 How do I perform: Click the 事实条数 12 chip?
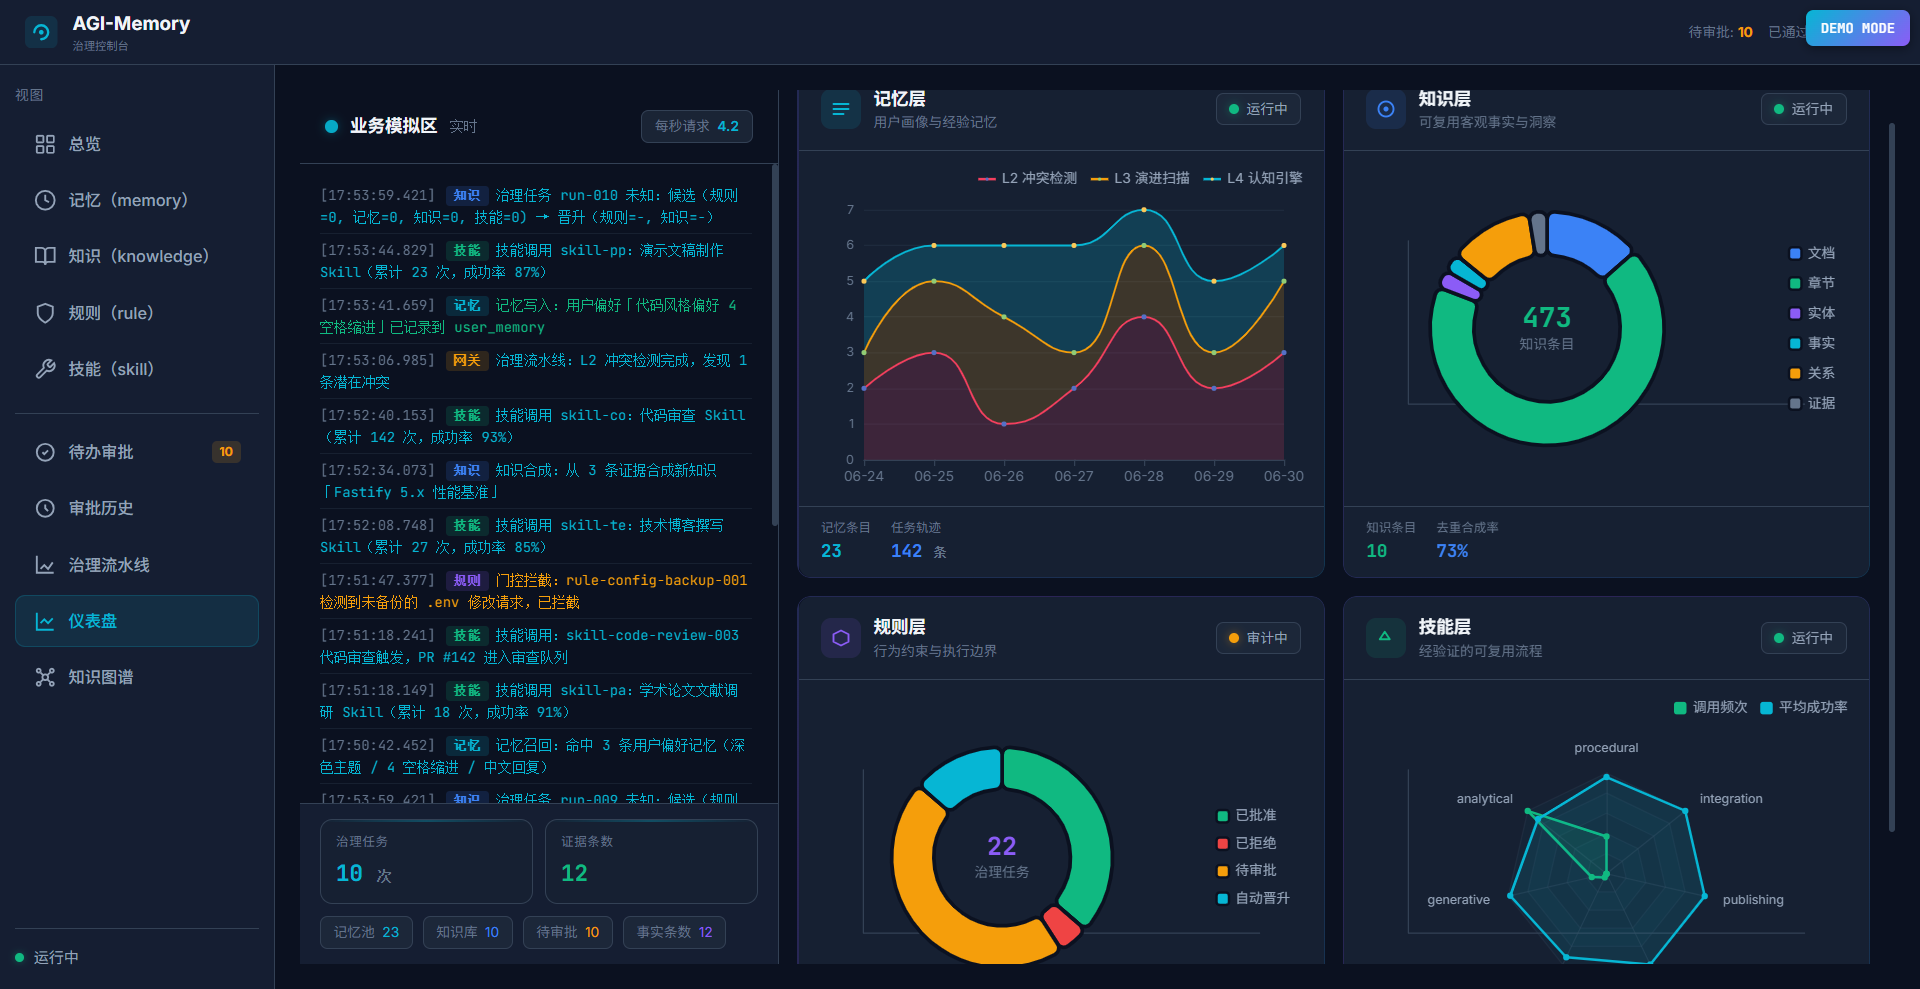674,932
